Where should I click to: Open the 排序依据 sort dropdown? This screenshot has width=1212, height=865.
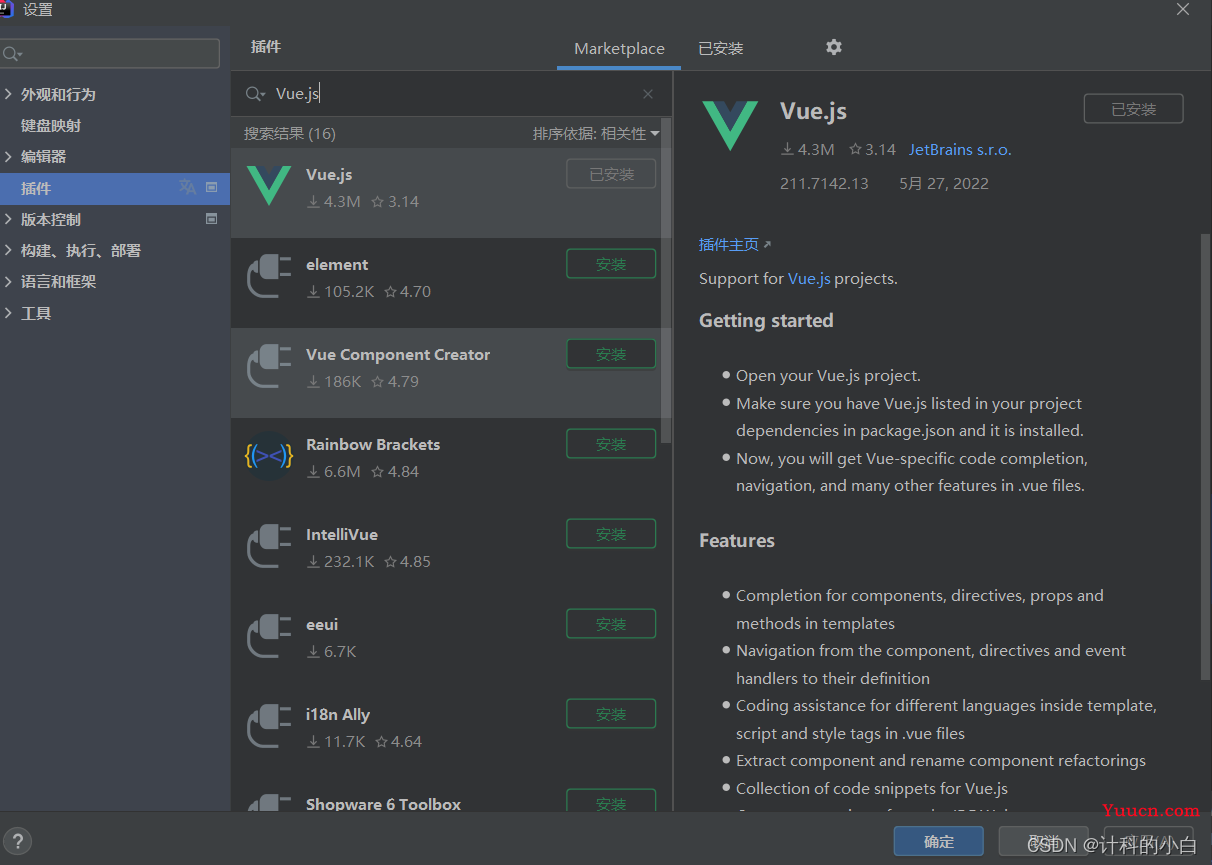596,133
